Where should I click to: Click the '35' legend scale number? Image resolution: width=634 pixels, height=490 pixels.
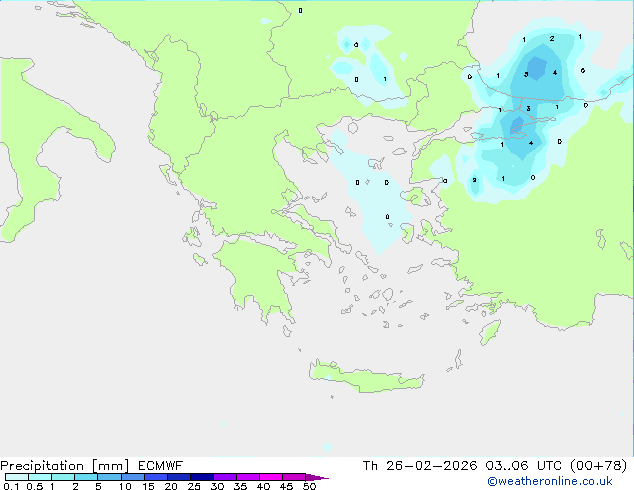pos(240,486)
